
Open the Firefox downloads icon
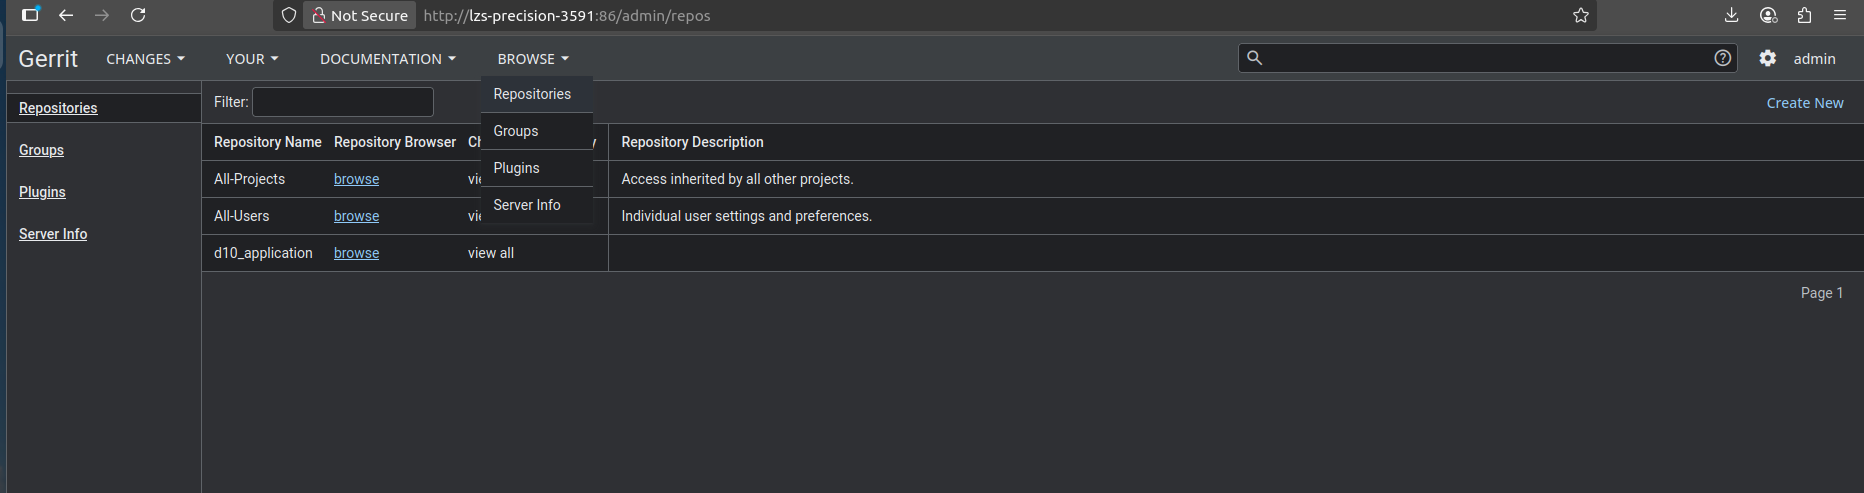coord(1732,15)
